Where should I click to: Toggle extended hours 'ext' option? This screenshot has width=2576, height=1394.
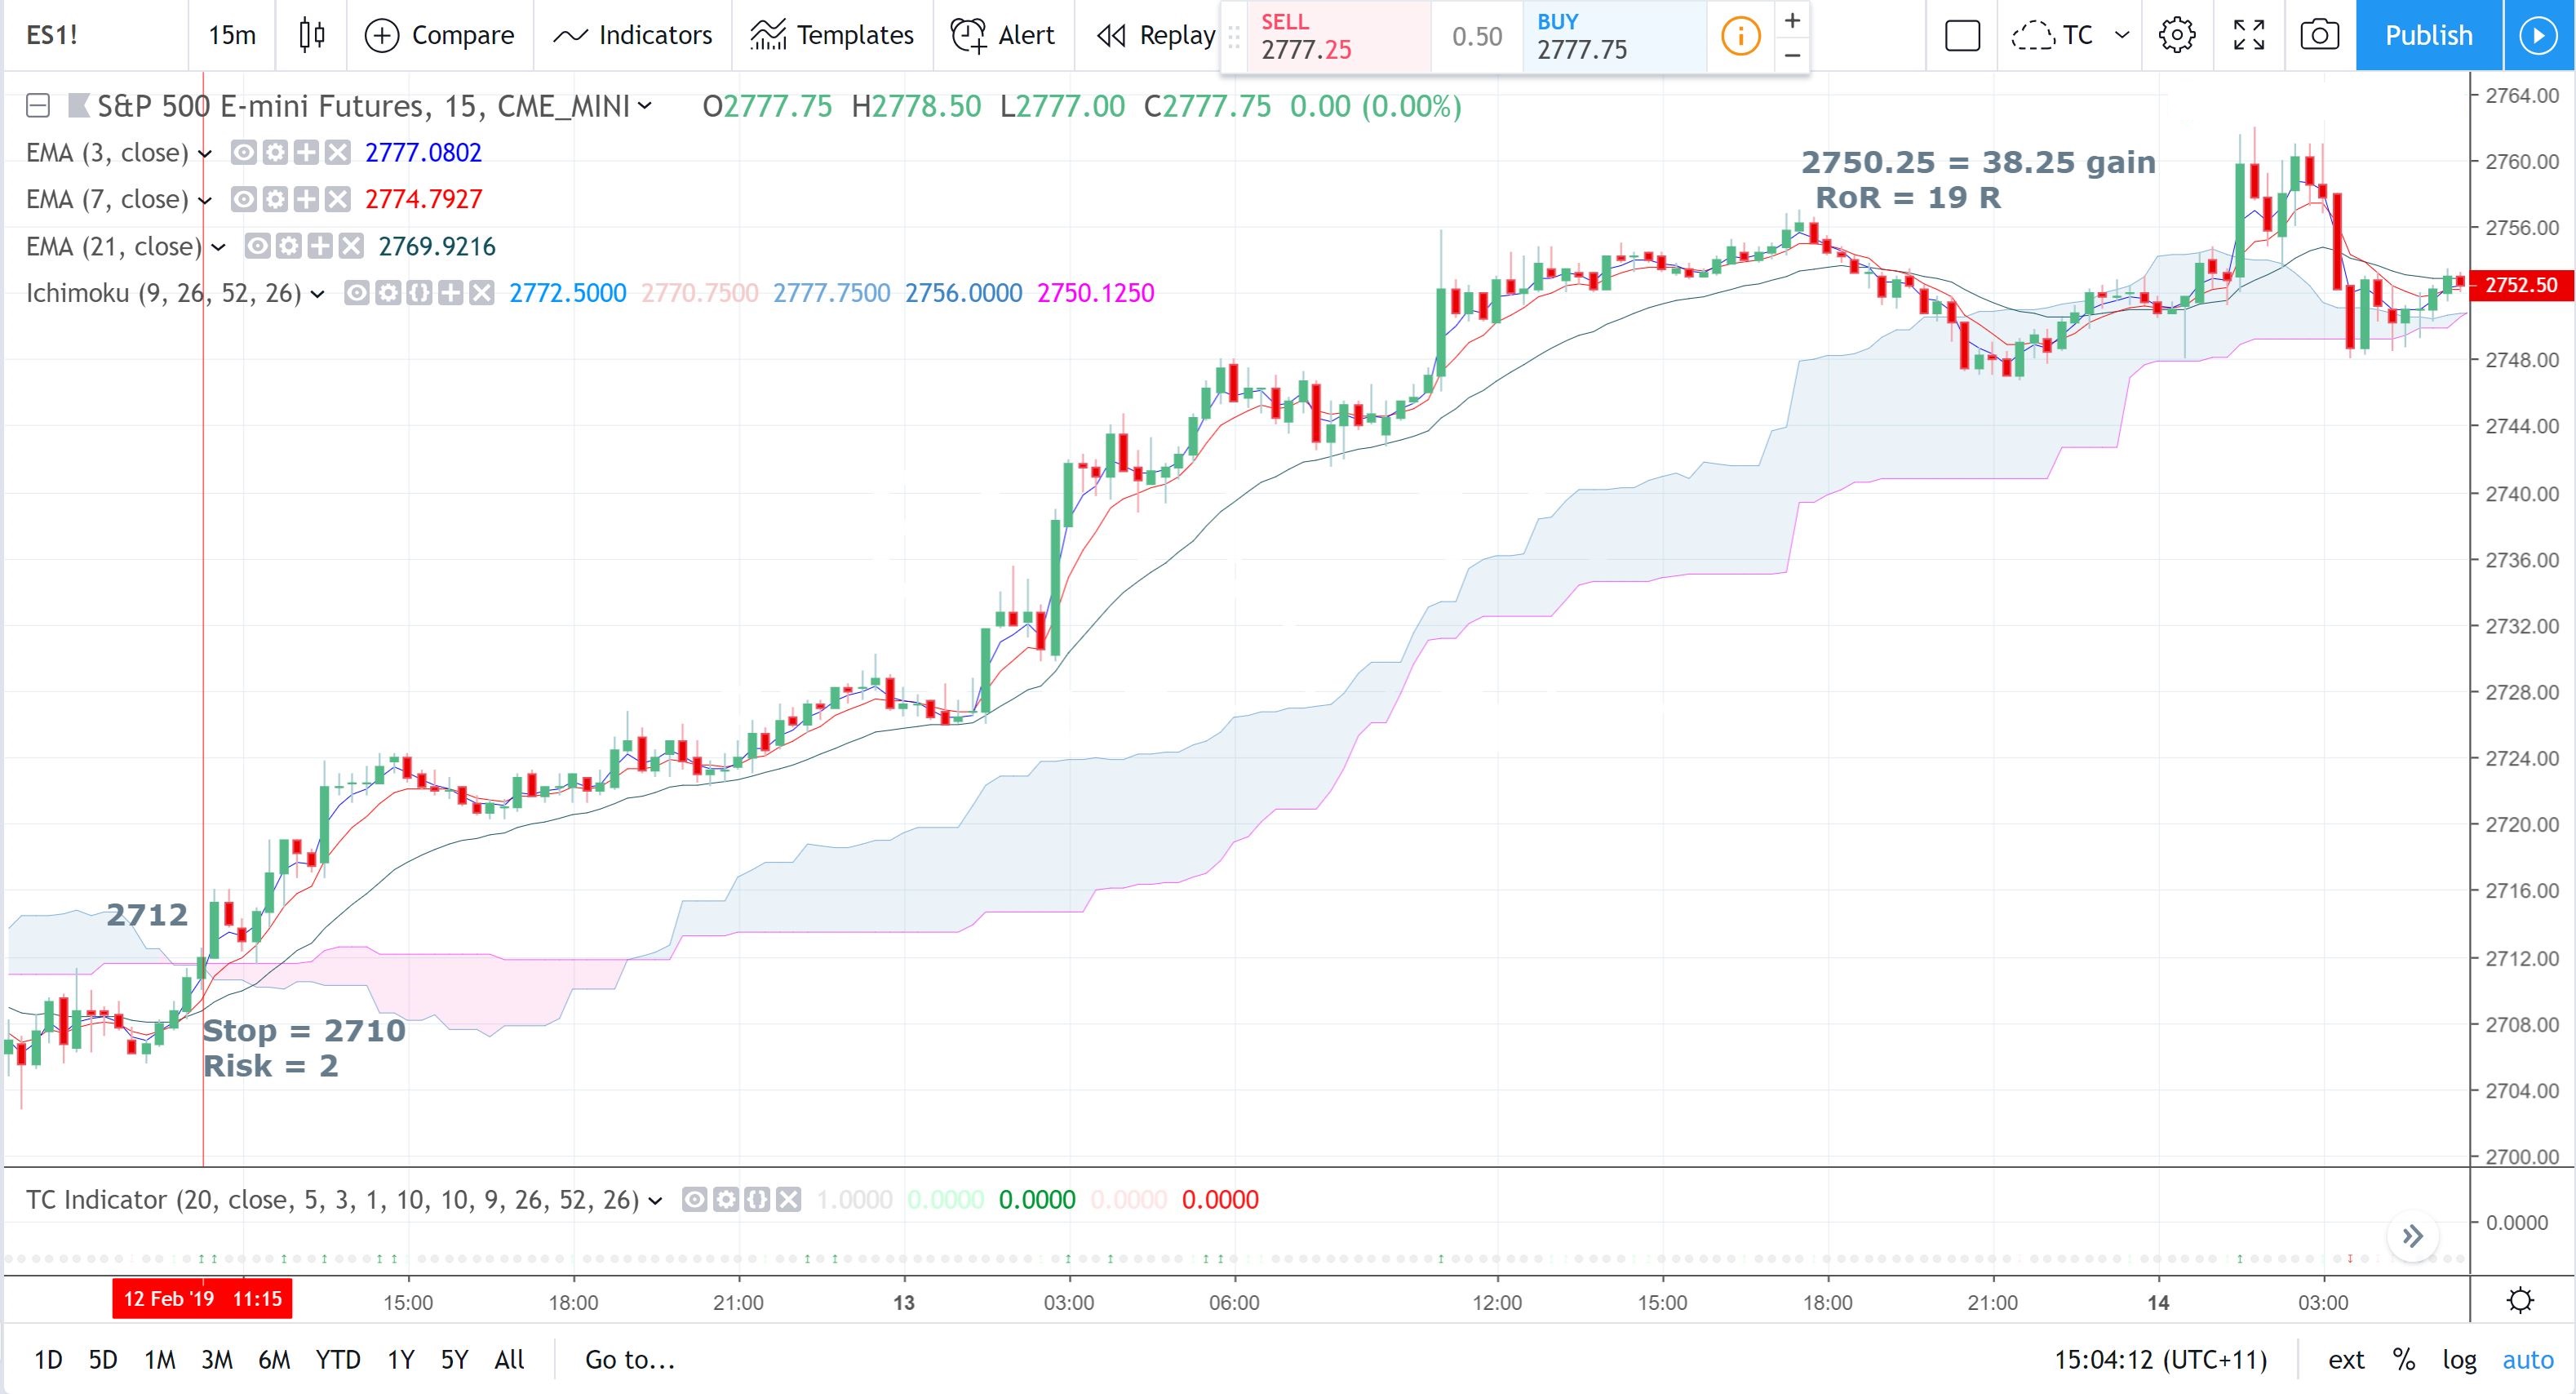(2346, 1360)
